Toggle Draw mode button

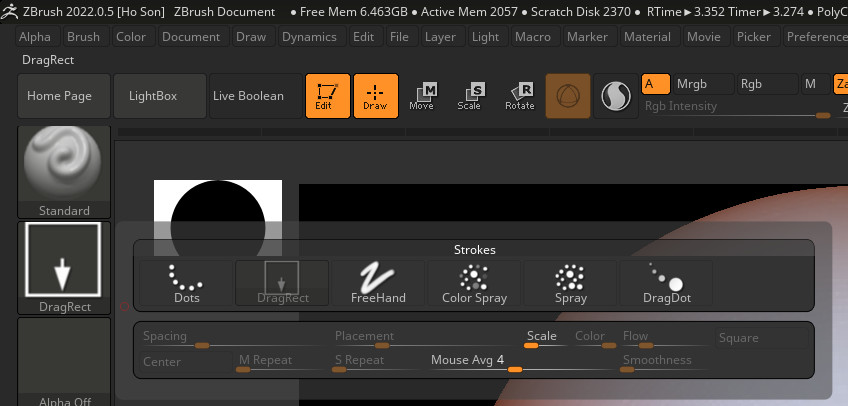376,96
